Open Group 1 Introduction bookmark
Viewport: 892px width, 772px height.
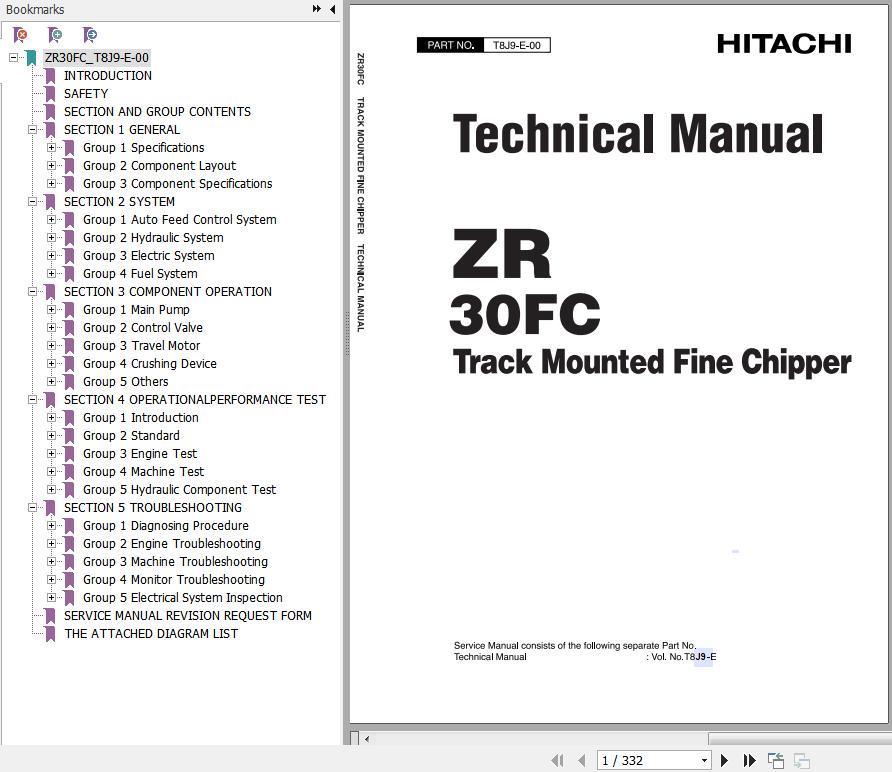pos(141,418)
